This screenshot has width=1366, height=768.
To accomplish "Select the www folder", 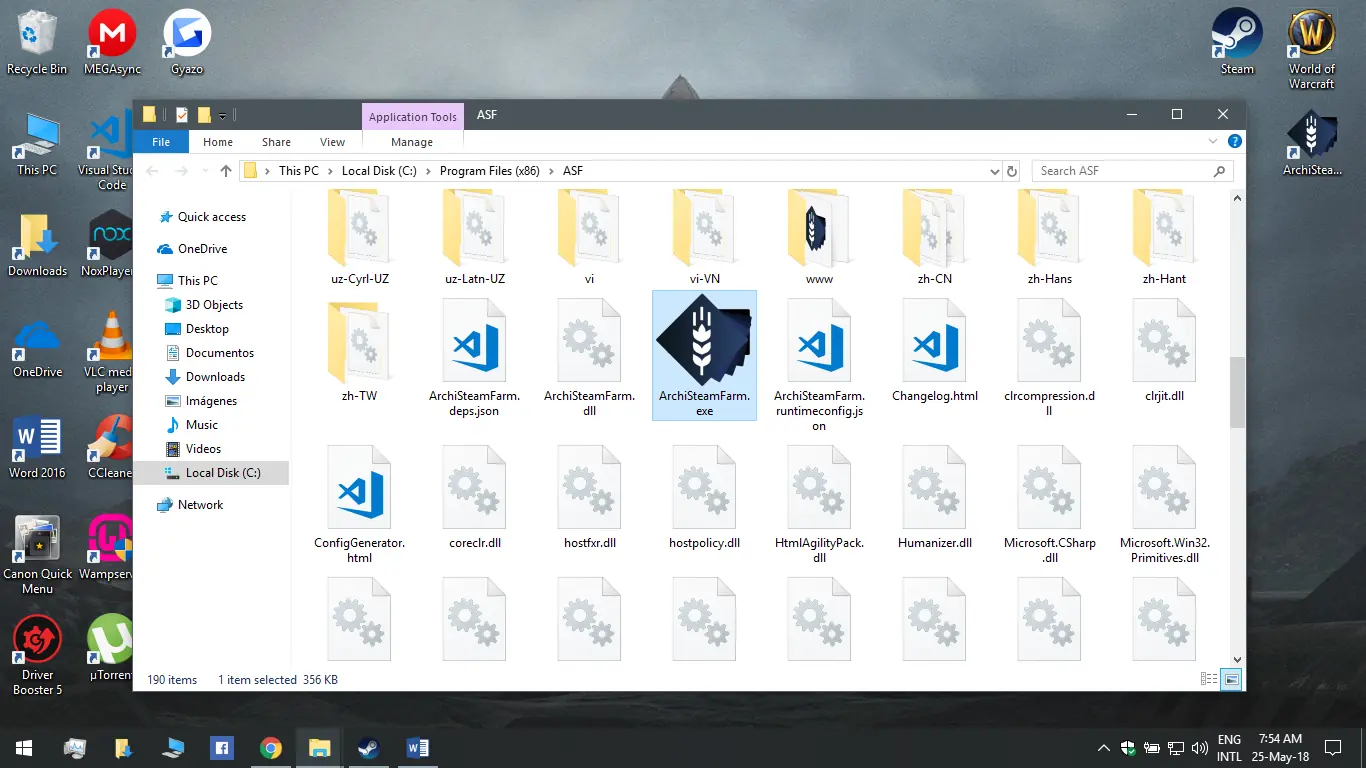I will (819, 238).
